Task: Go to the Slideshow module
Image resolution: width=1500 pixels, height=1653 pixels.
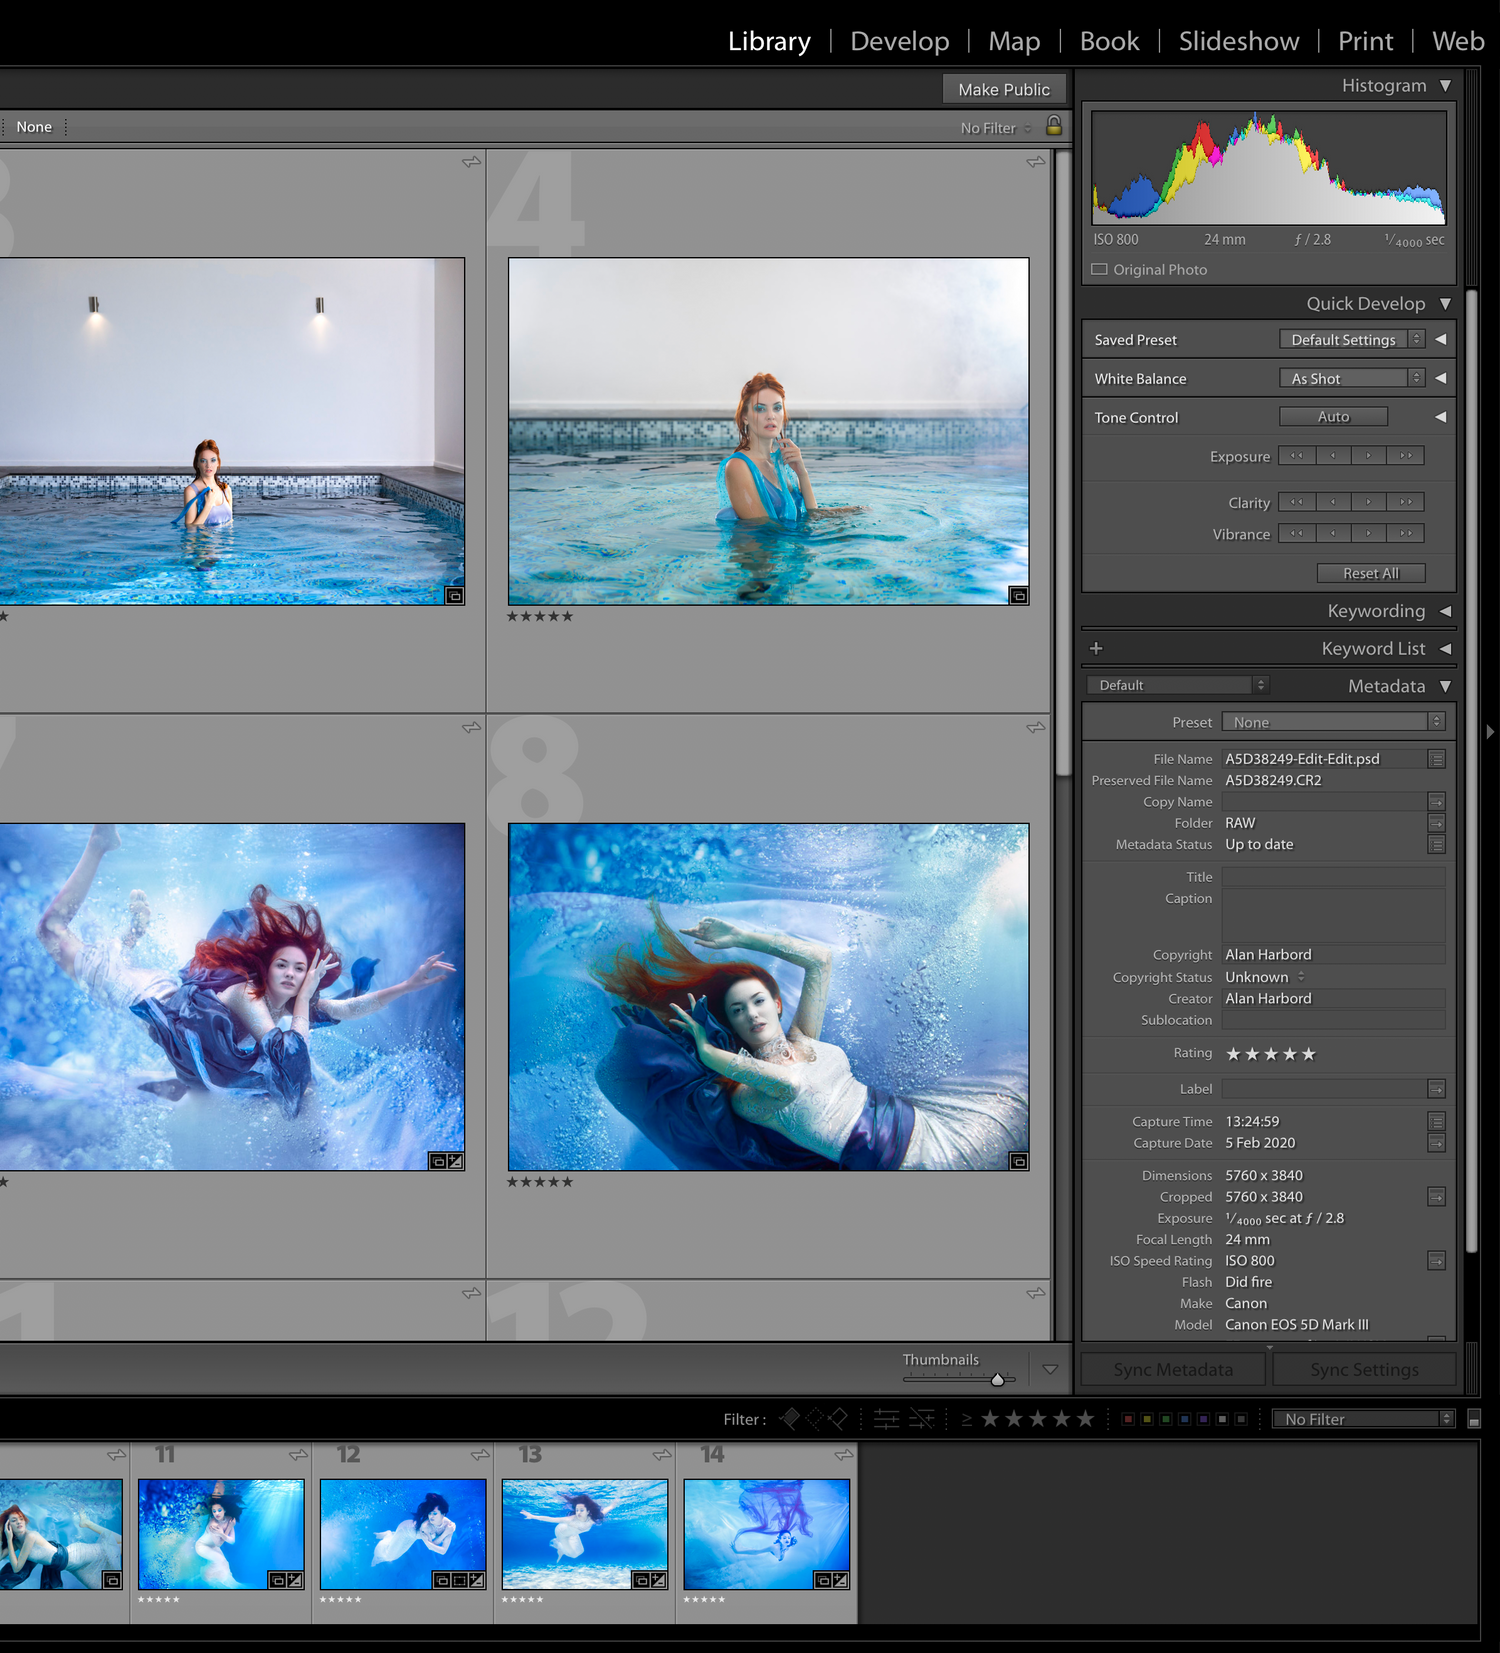Action: tap(1239, 41)
